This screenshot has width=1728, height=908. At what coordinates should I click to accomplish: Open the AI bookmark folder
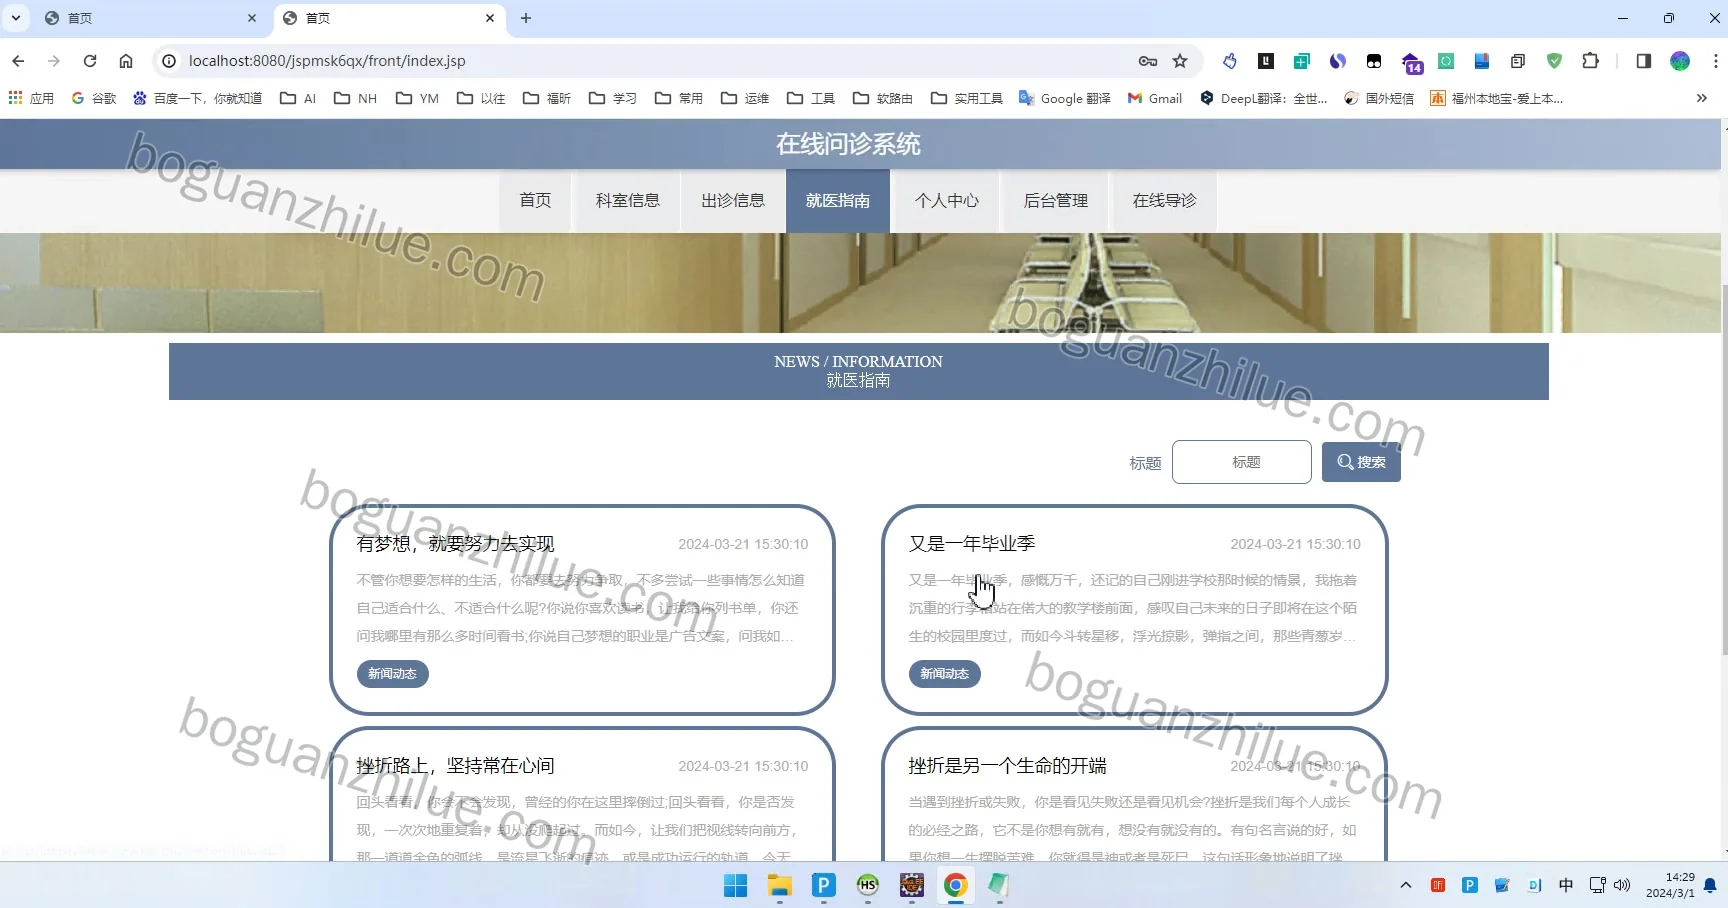[x=298, y=98]
